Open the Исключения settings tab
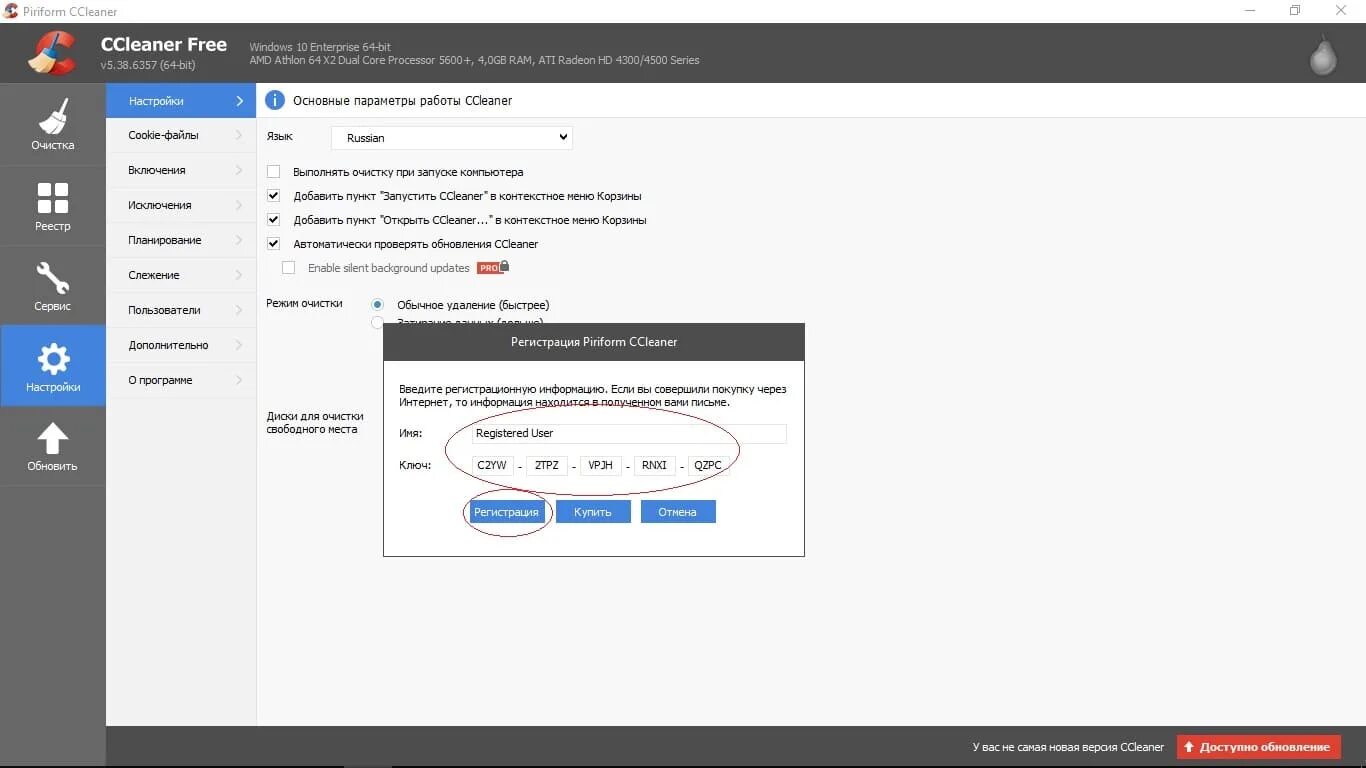The image size is (1366, 768). point(181,205)
